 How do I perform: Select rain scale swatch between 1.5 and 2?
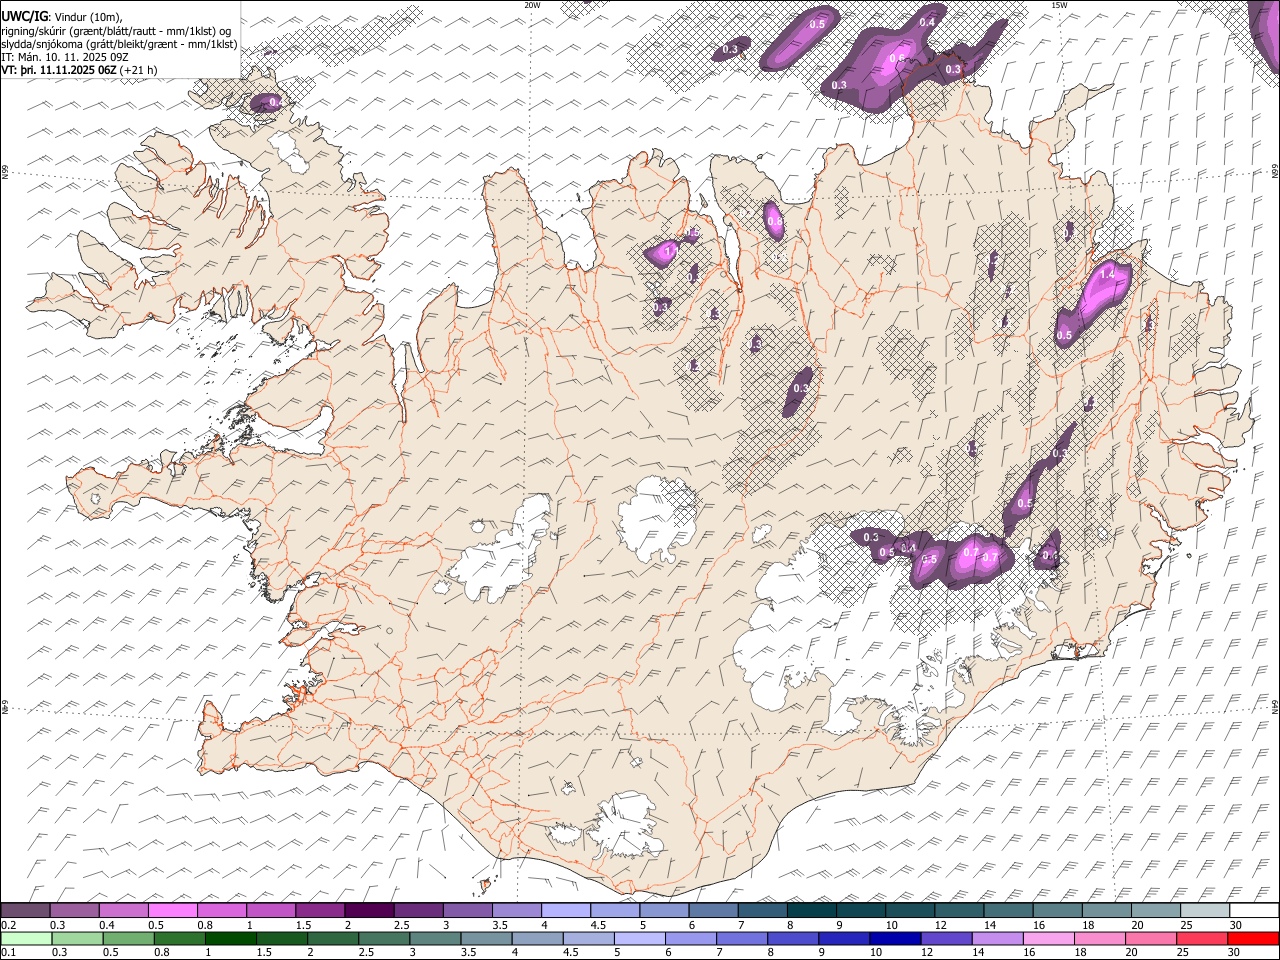tap(281, 938)
